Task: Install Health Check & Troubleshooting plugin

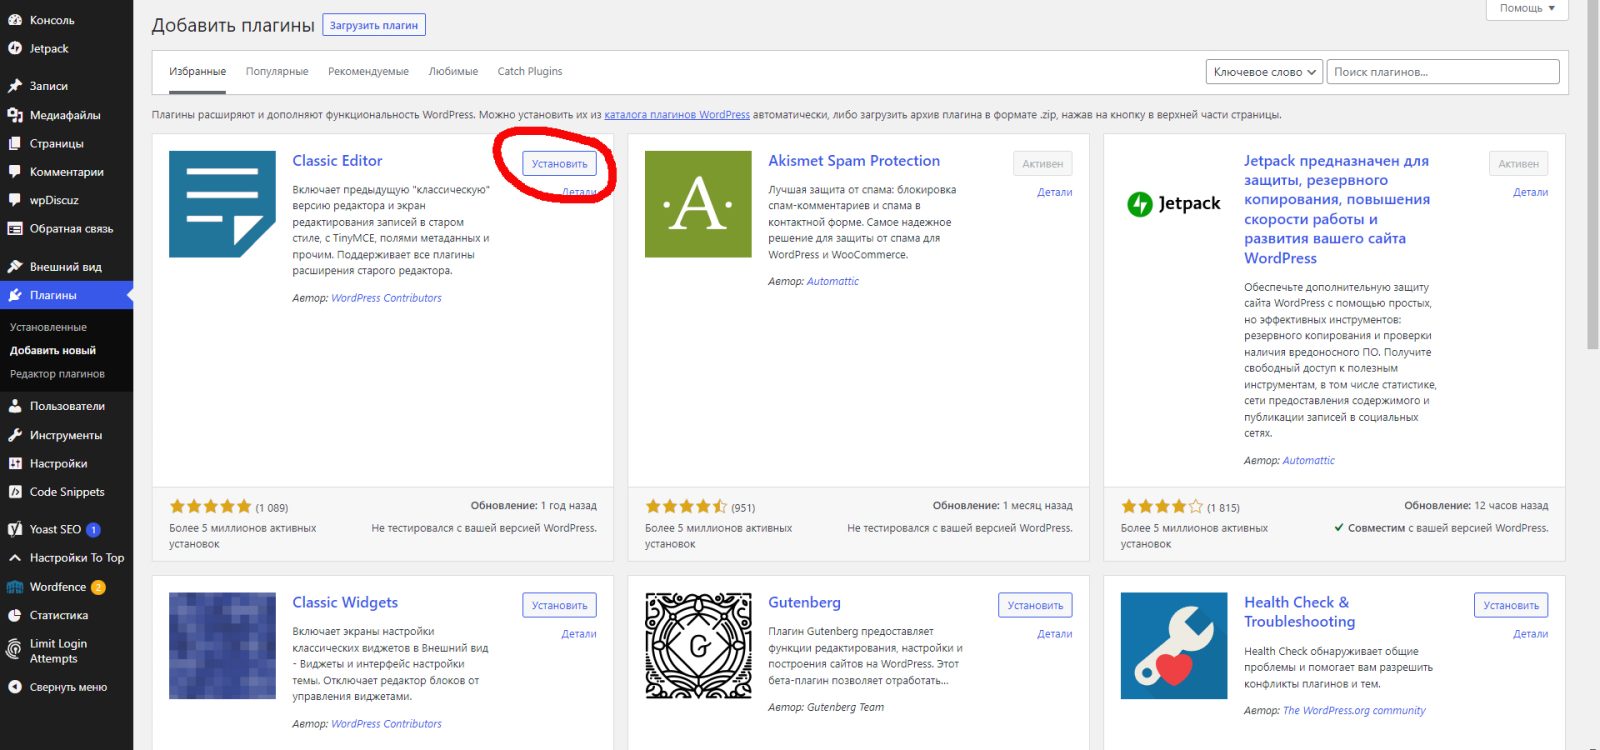Action: click(x=1511, y=605)
